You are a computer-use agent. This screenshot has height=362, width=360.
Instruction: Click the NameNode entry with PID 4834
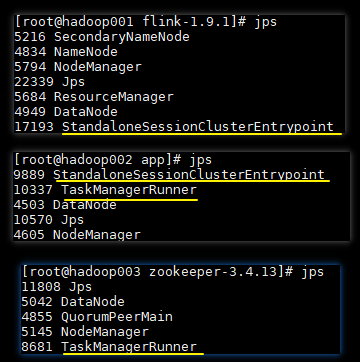coord(66,52)
